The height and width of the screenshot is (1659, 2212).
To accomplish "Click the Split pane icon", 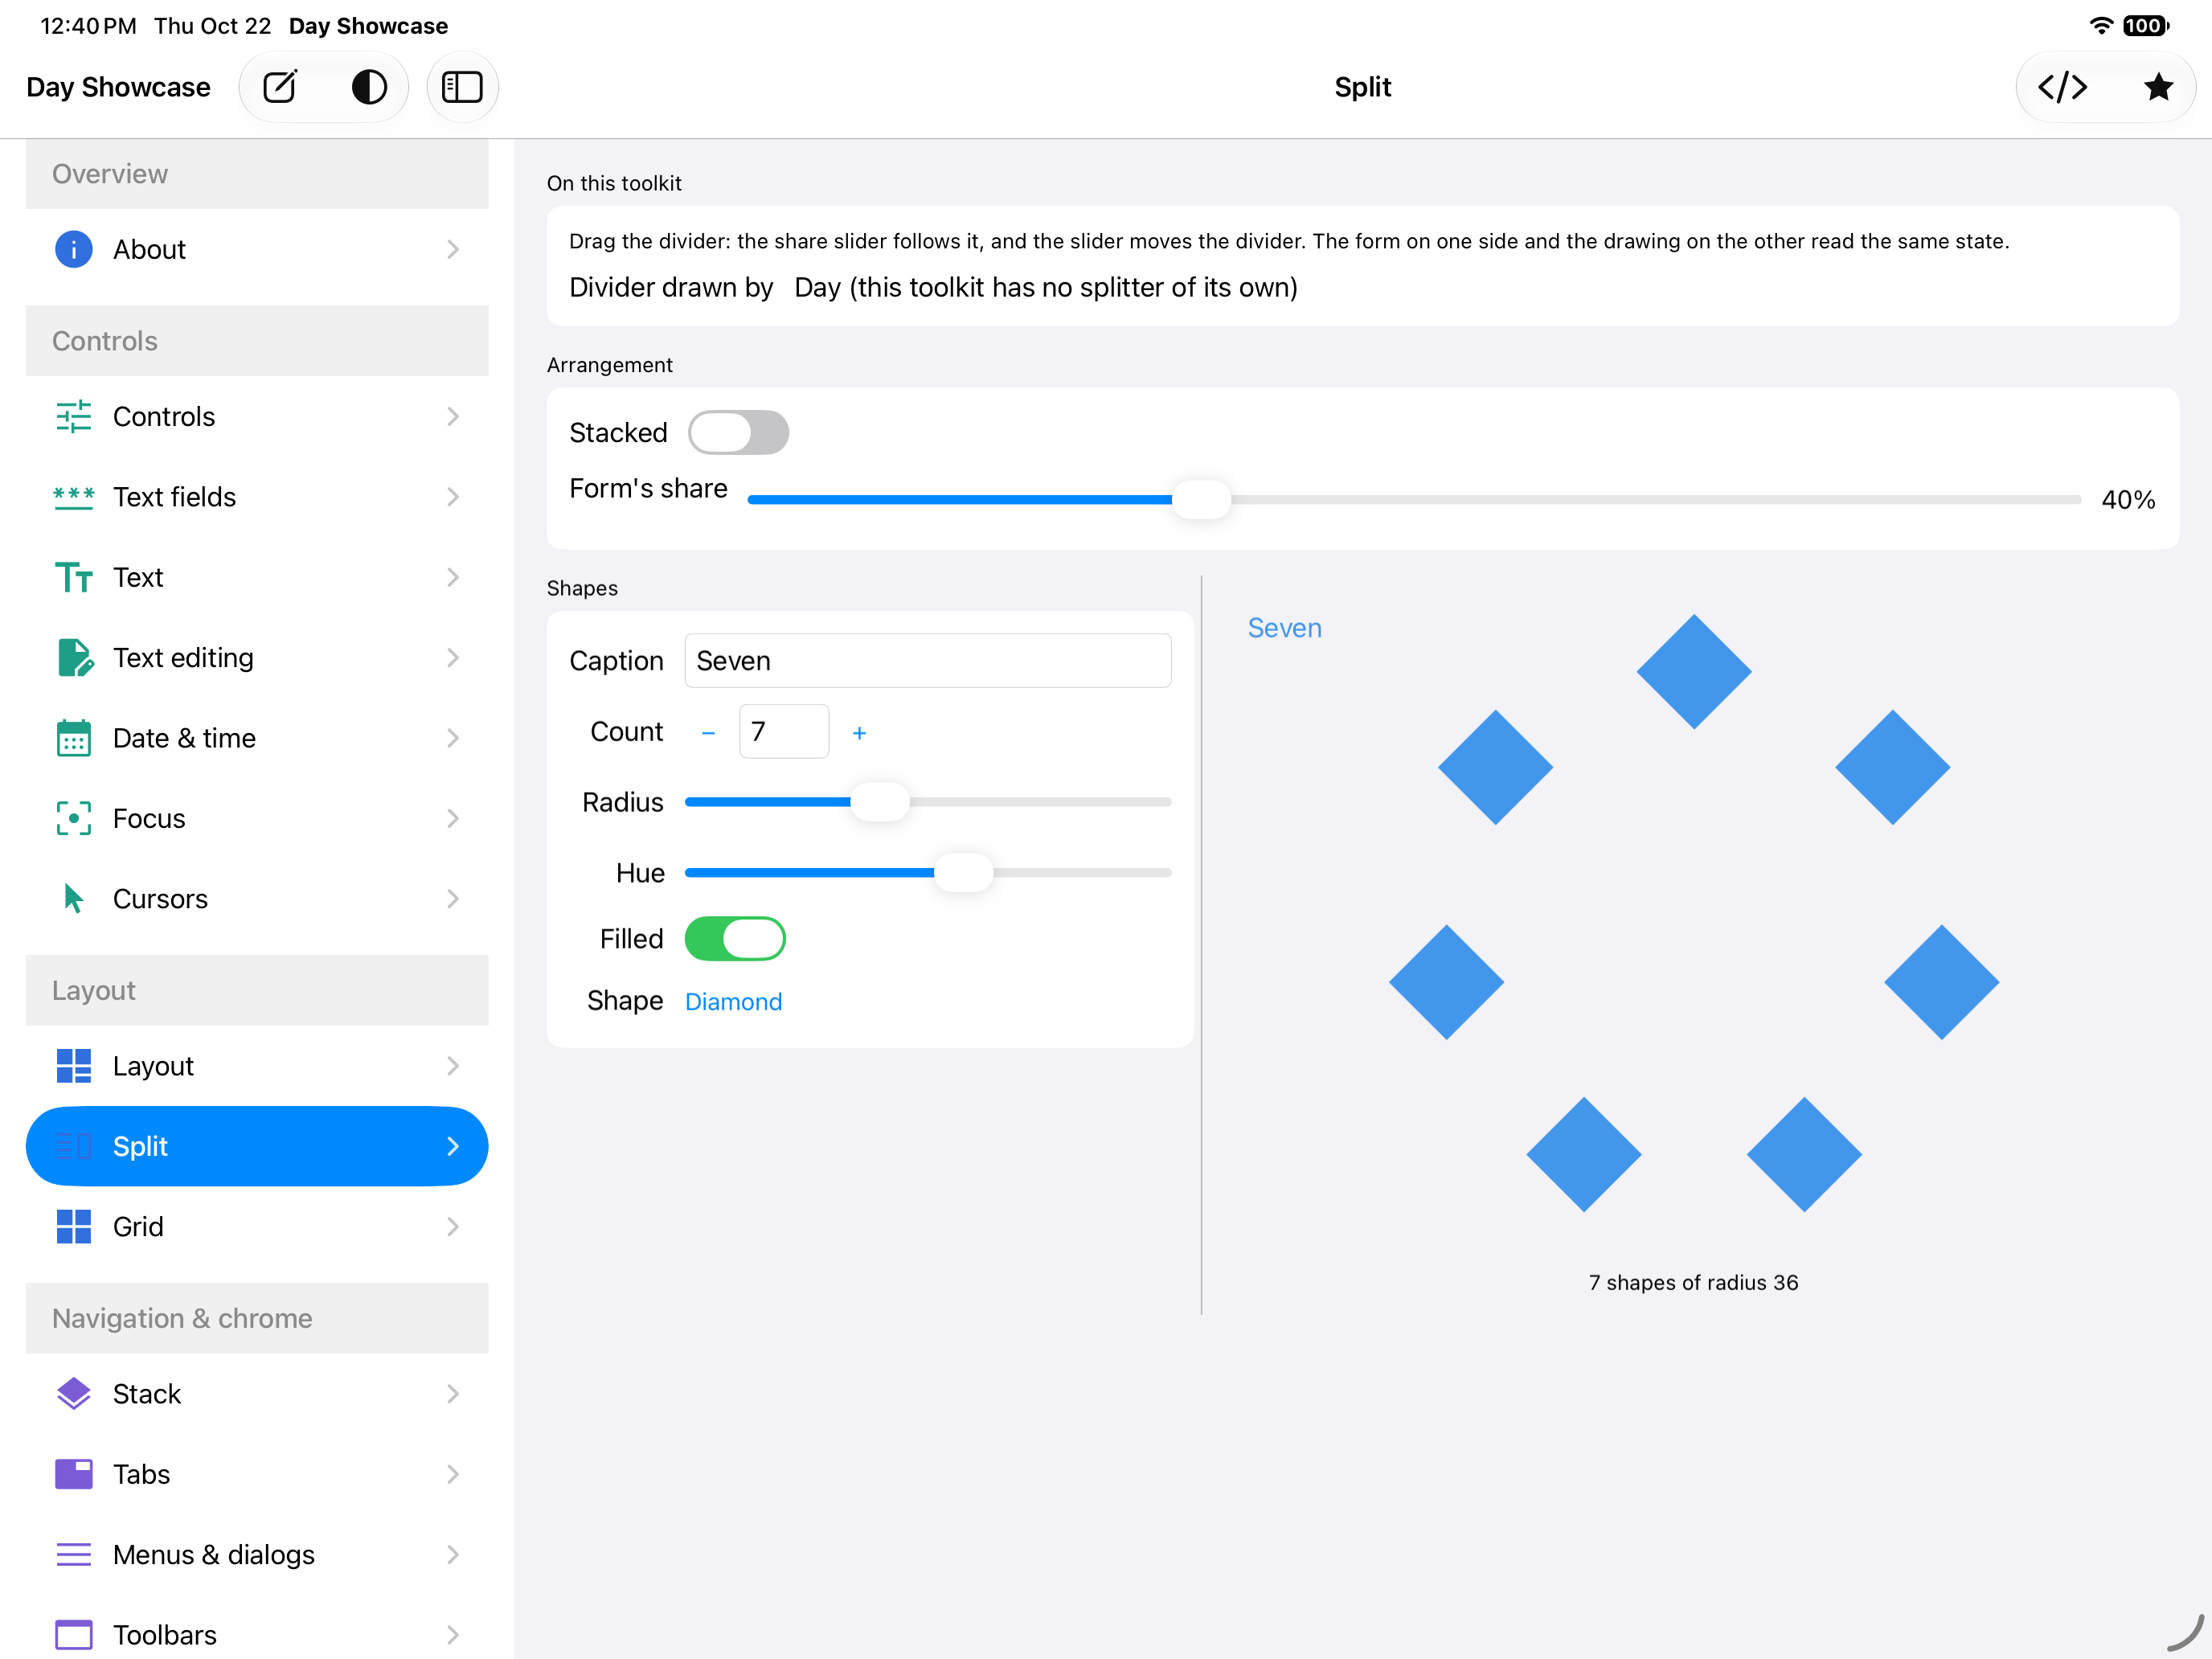I will pos(73,1146).
